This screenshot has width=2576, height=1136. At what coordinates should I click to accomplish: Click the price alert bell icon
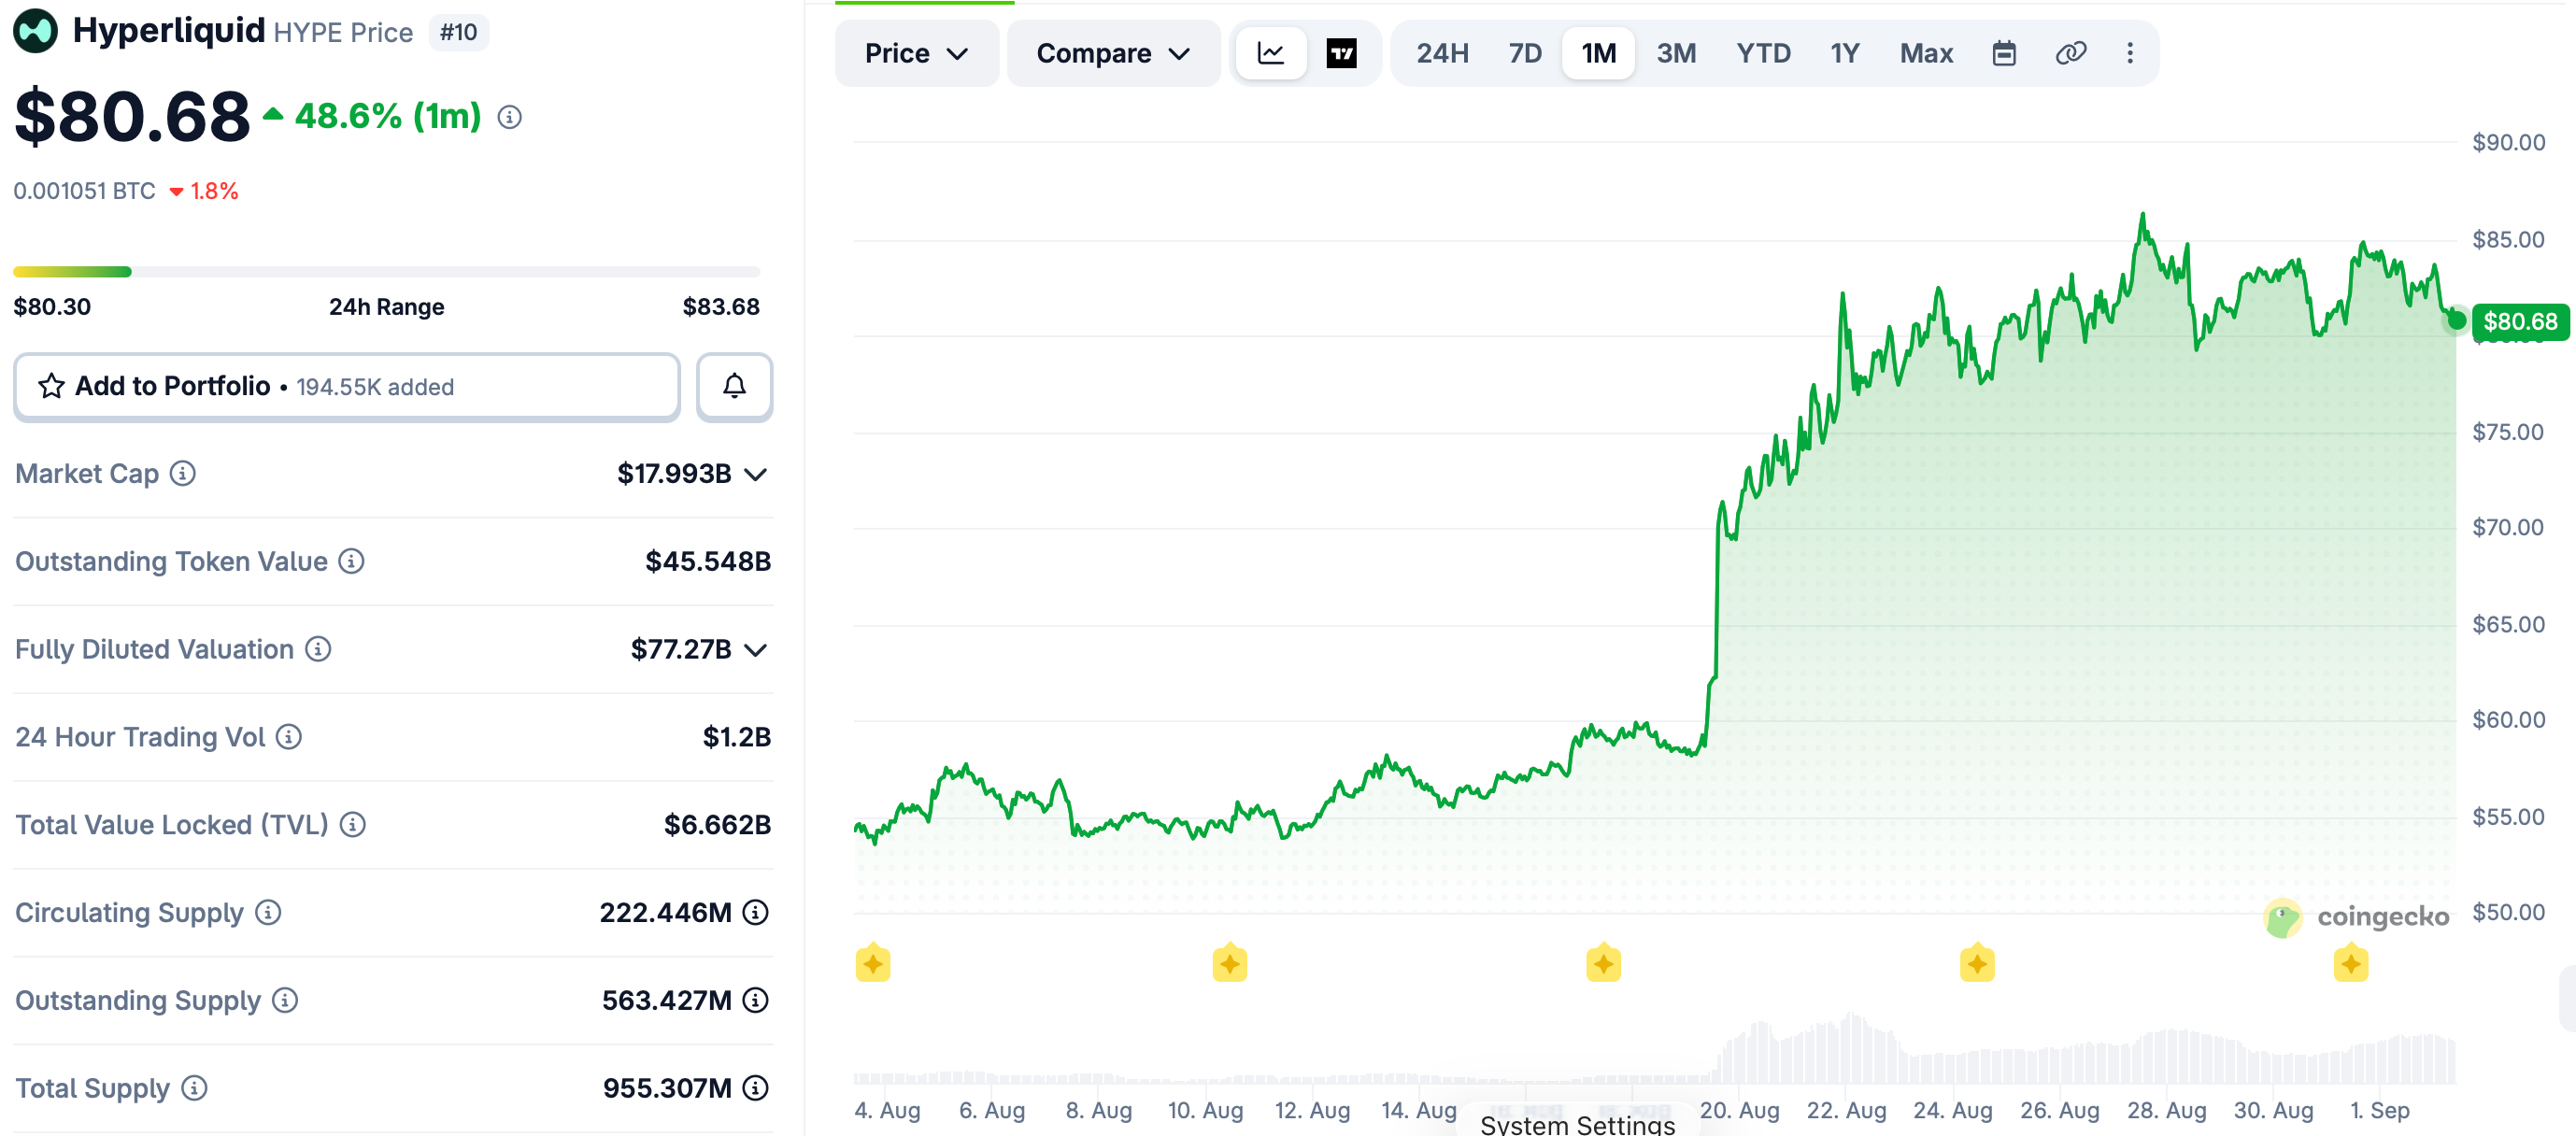734,386
